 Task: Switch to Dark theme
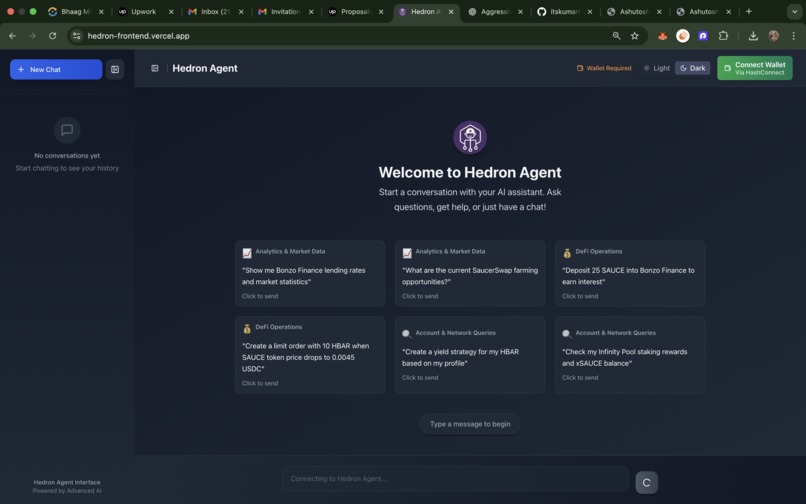692,68
